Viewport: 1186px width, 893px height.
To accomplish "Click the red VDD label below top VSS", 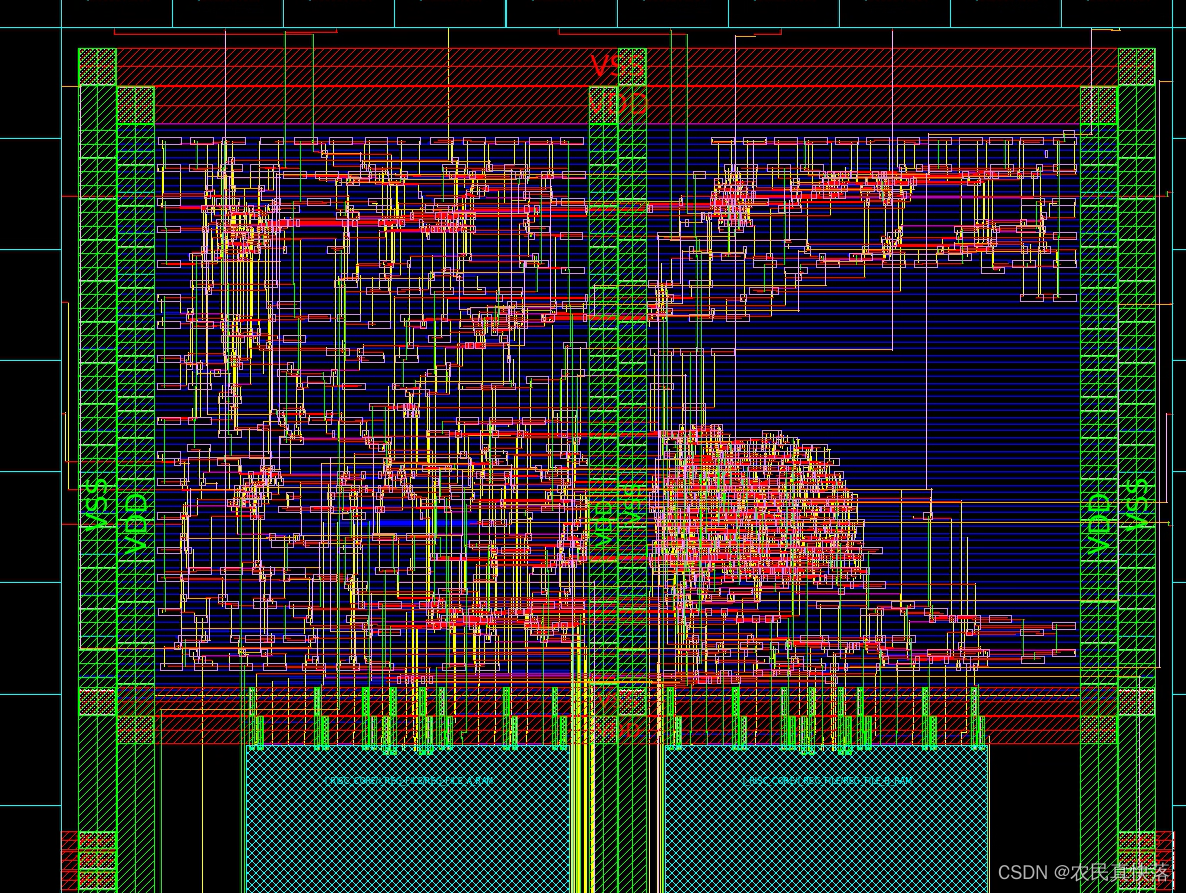I will (617, 103).
